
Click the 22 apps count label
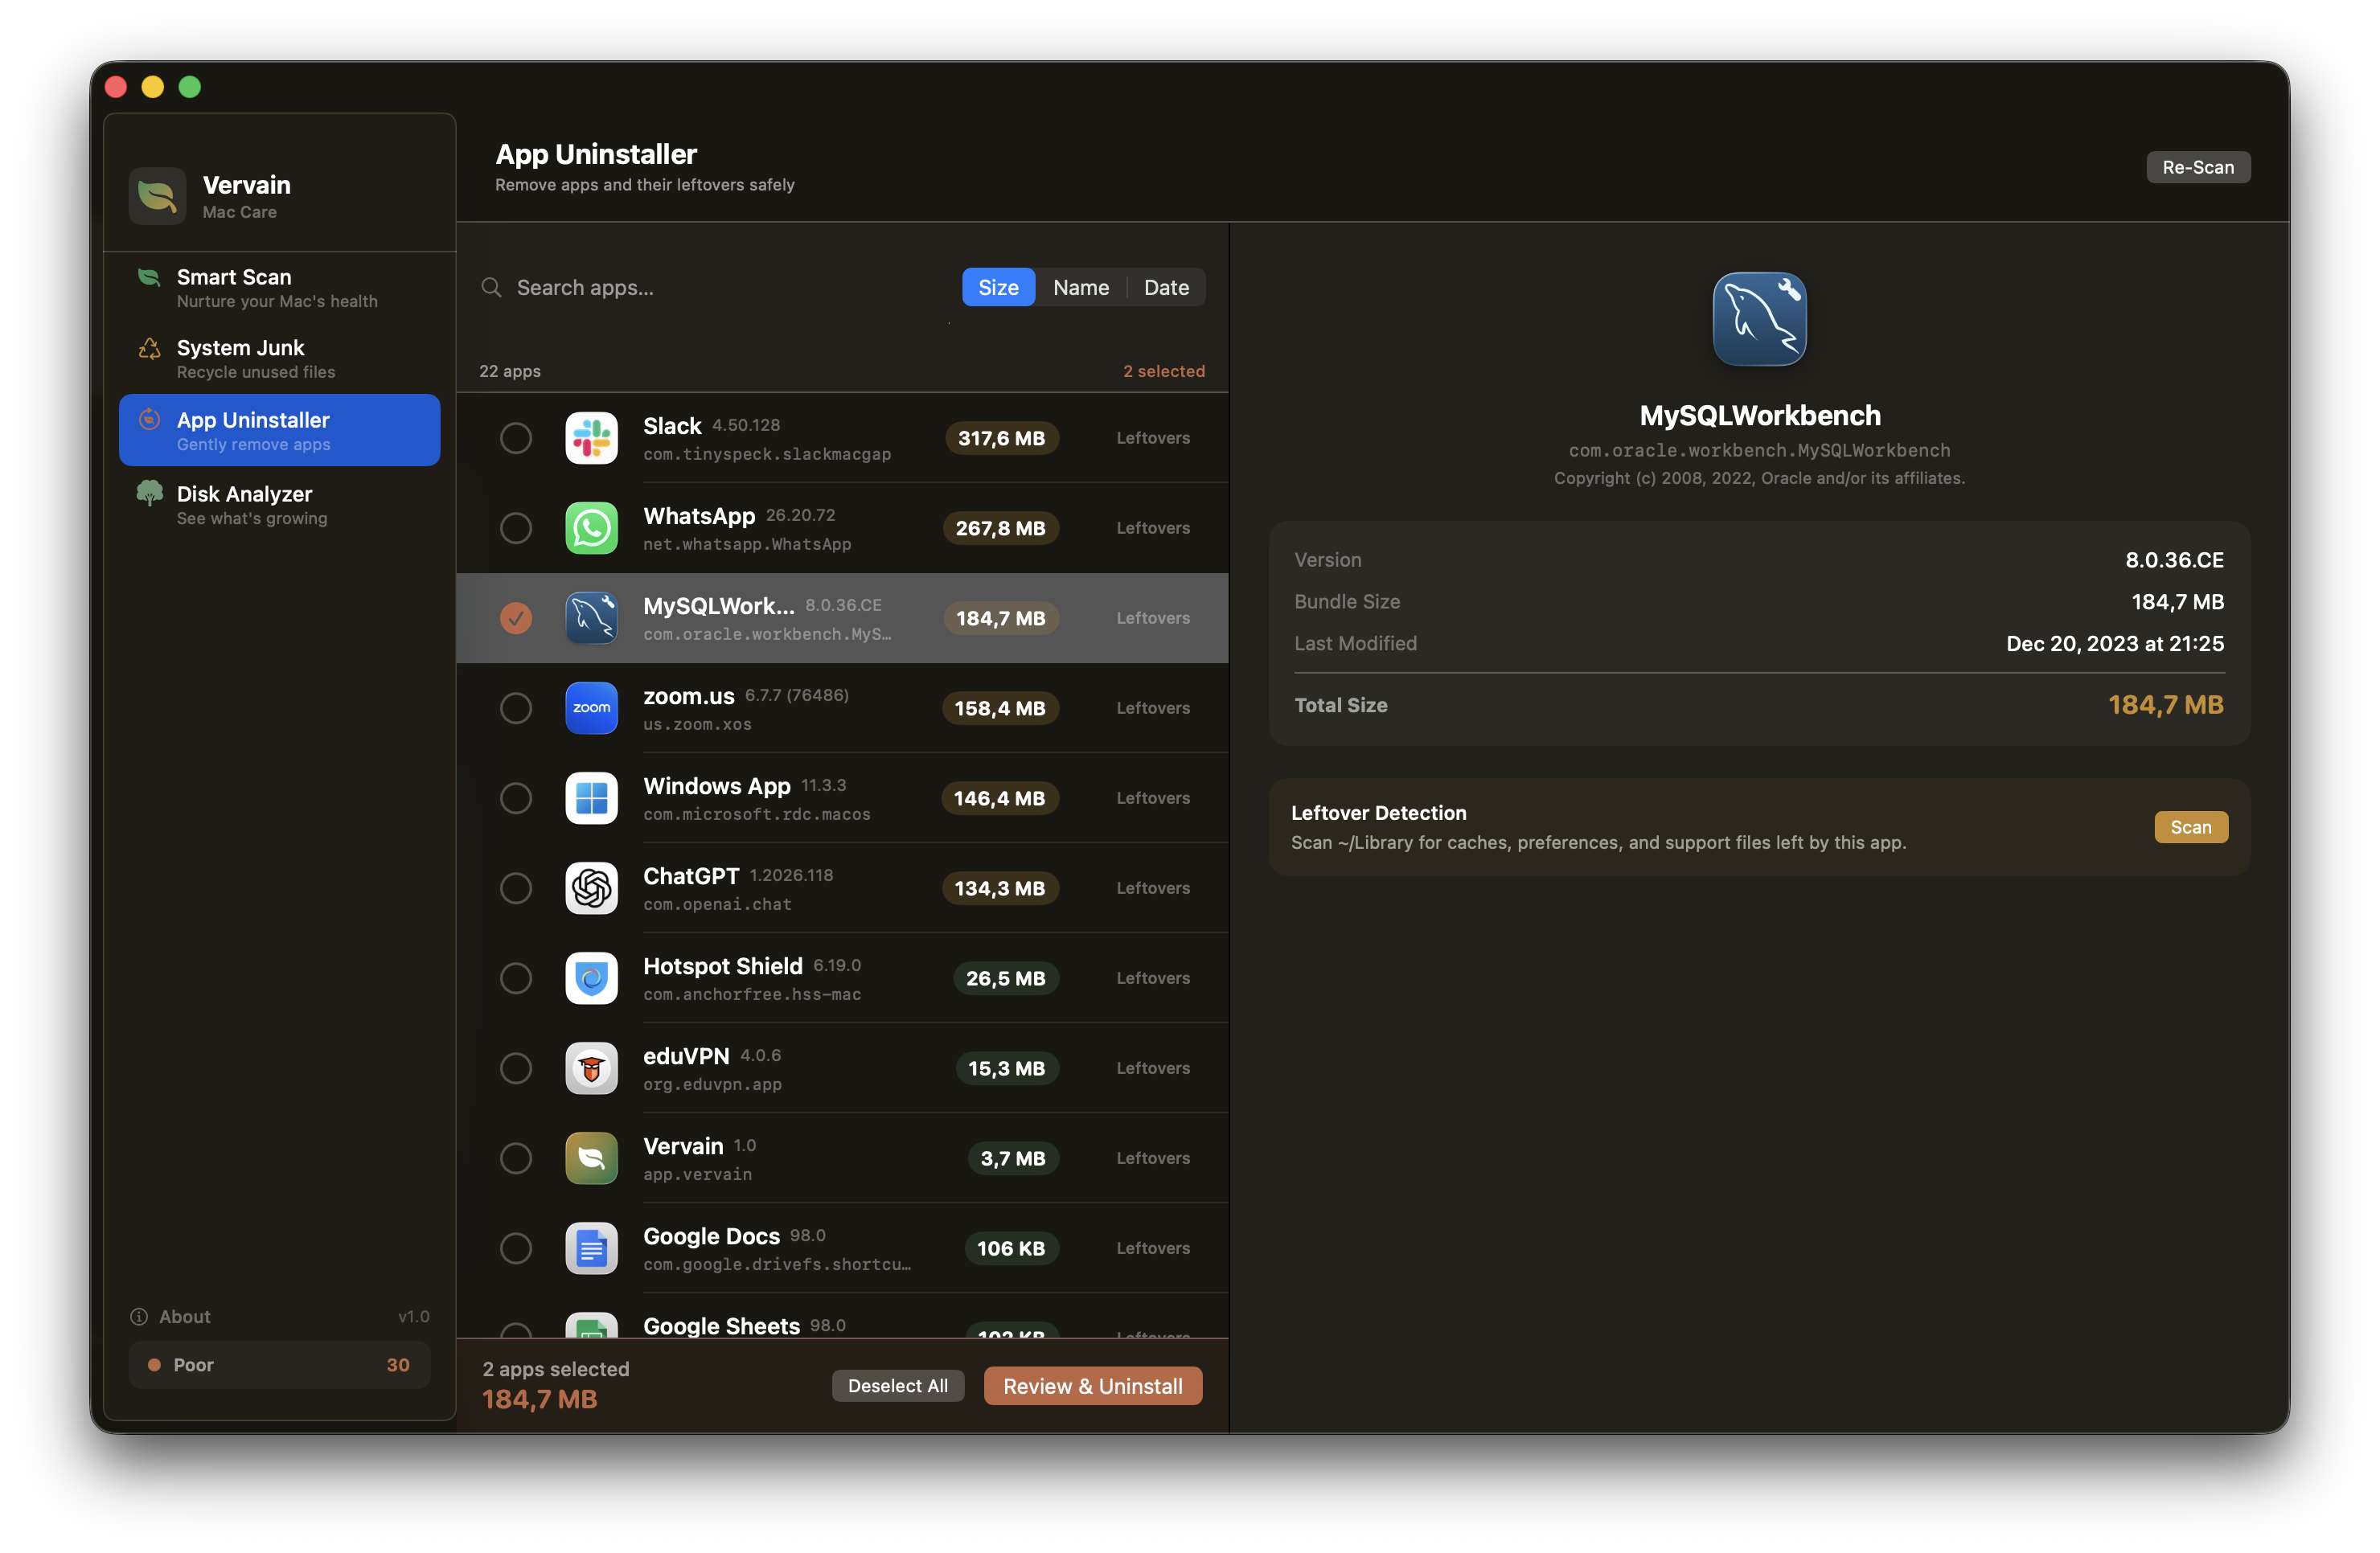coord(510,371)
